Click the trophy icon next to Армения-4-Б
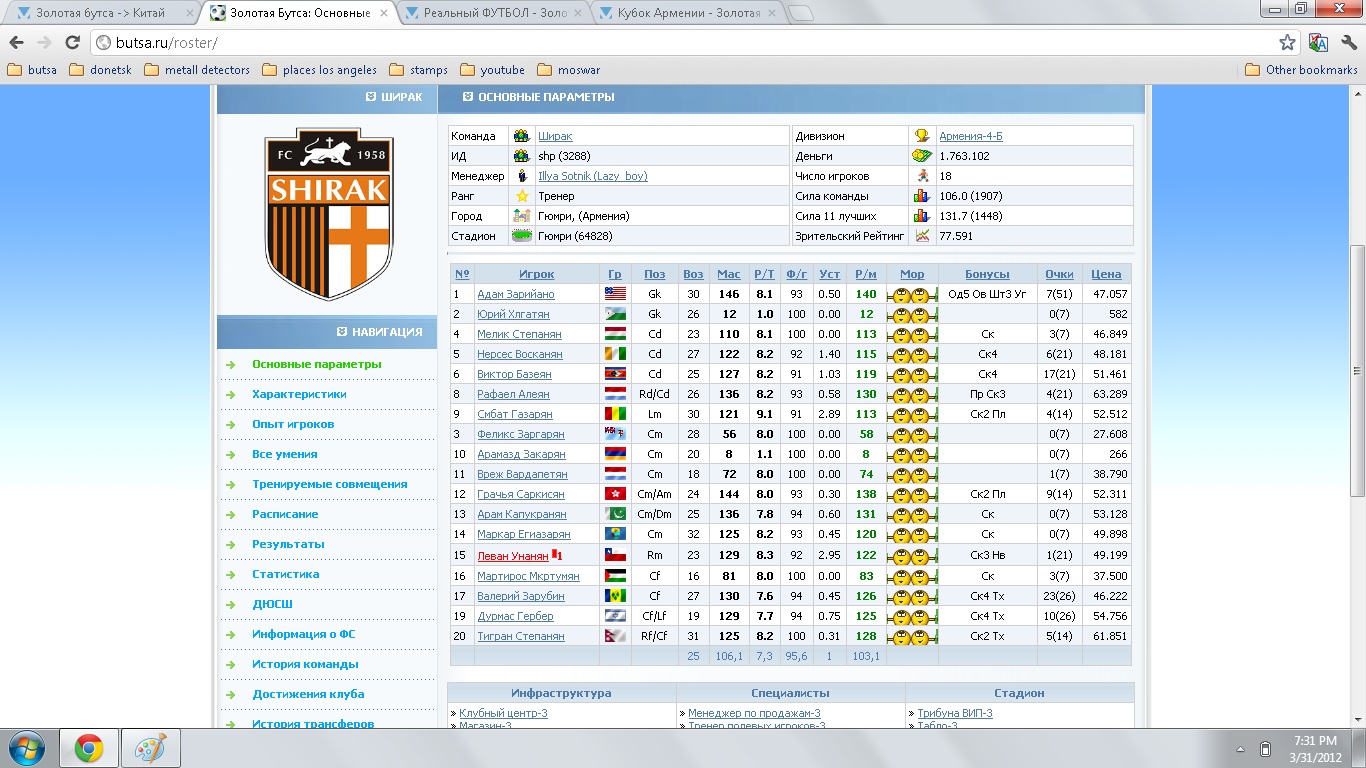1366x768 pixels. pyautogui.click(x=921, y=136)
